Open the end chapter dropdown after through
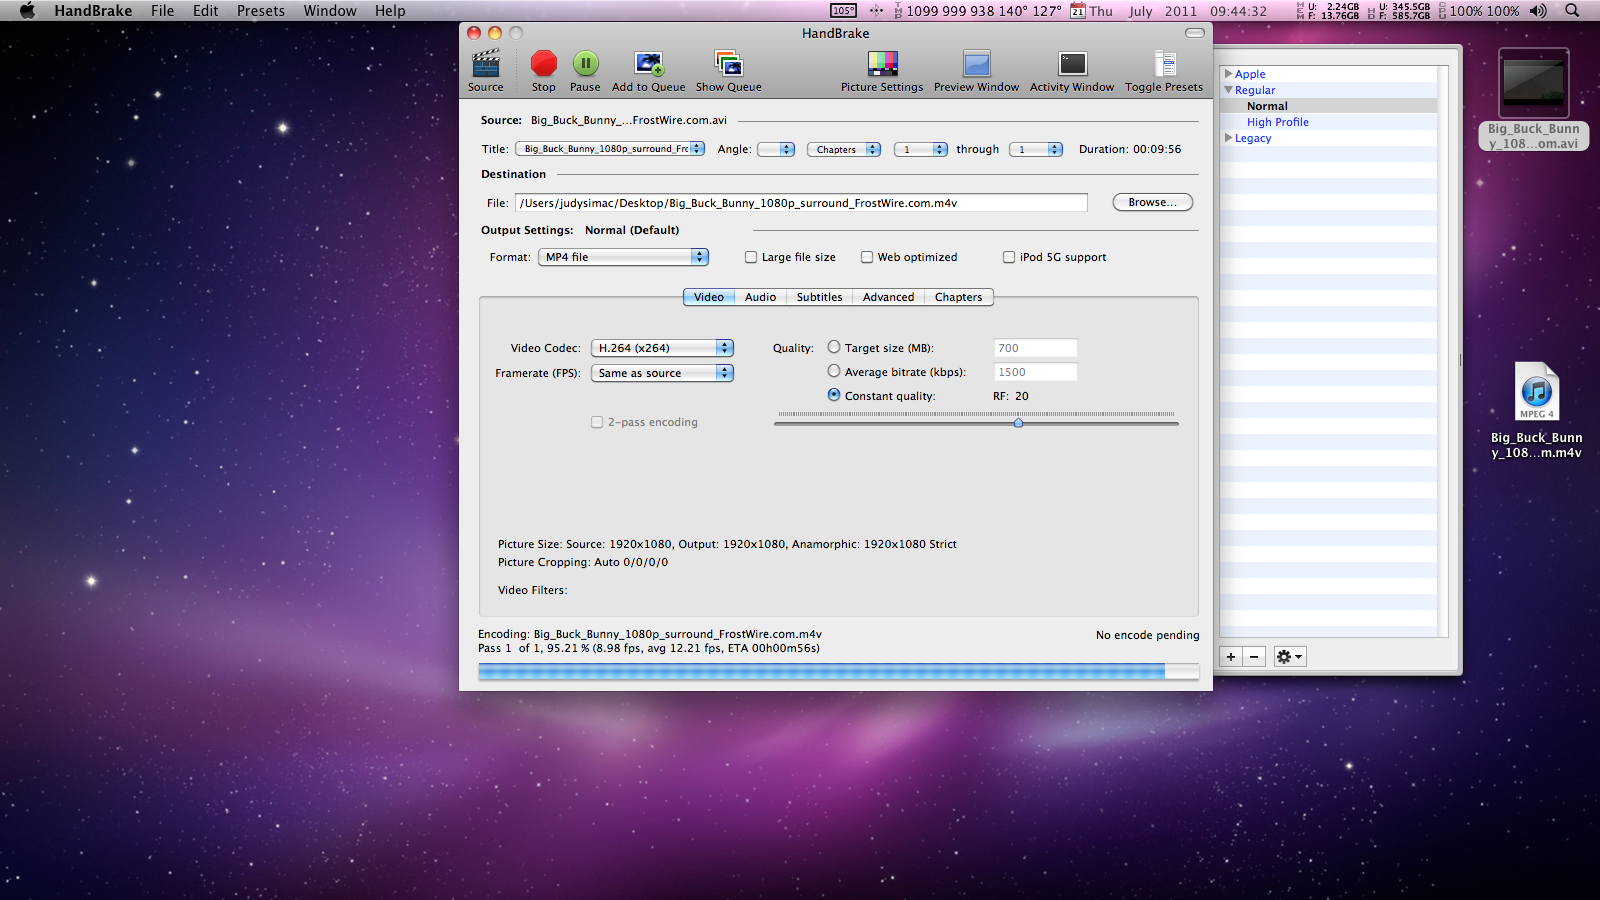Image resolution: width=1600 pixels, height=900 pixels. (1036, 149)
